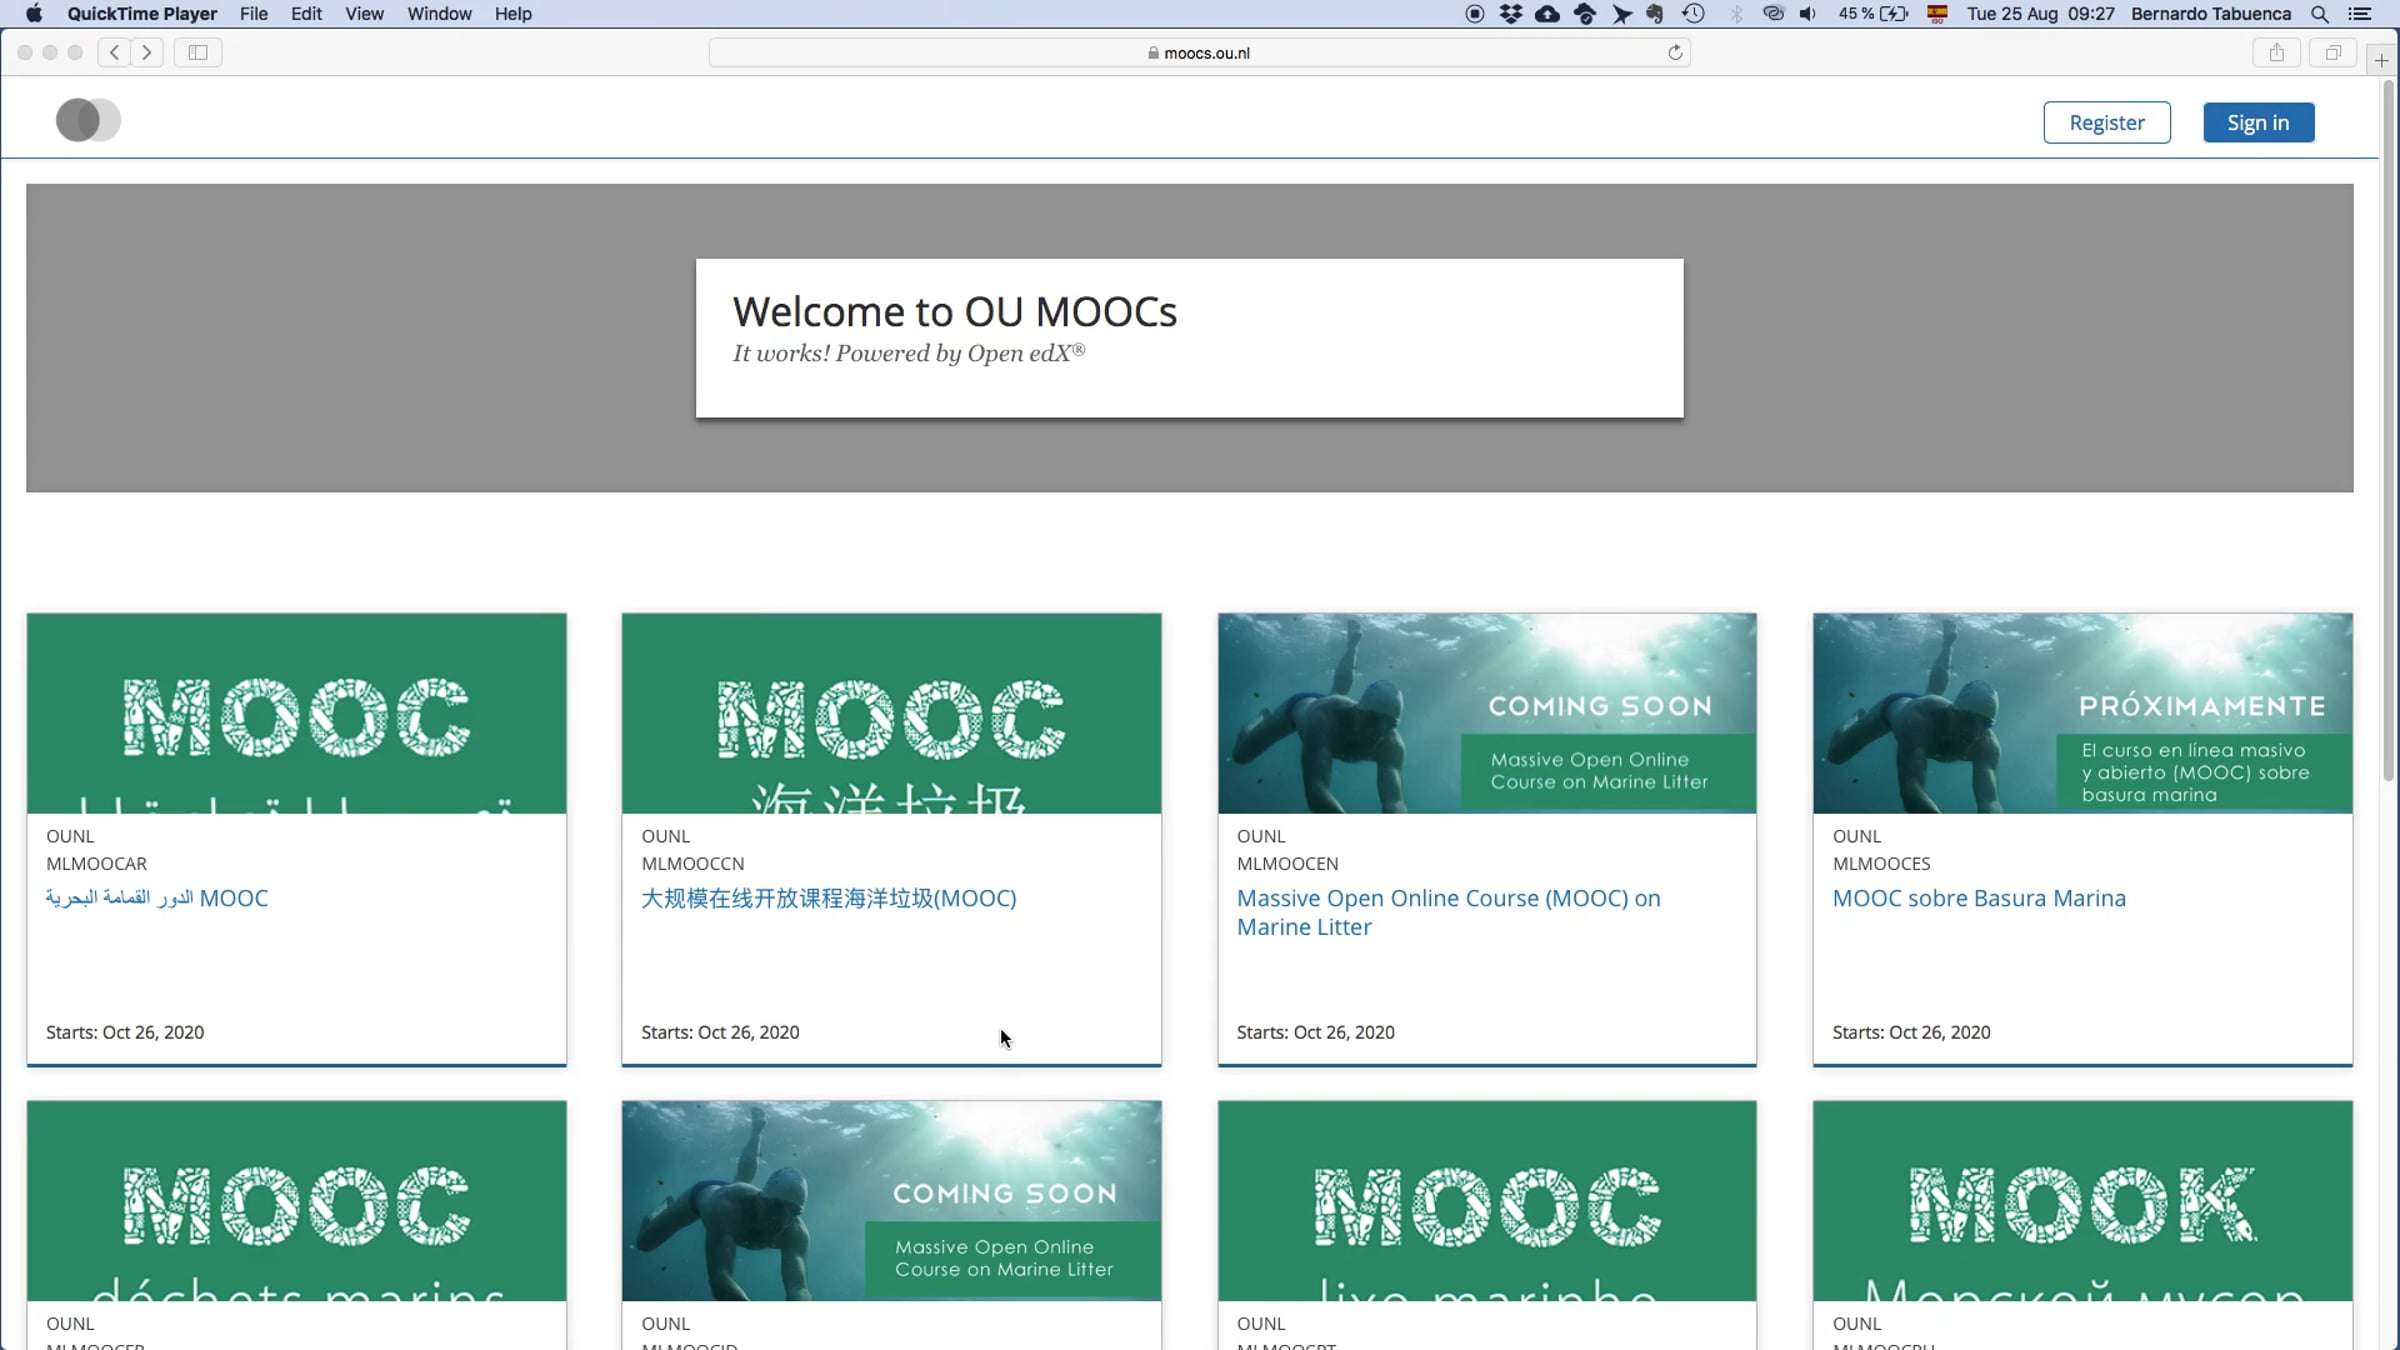Screen dimensions: 2400x1350
Task: Open the Apple menu
Action: (34, 14)
